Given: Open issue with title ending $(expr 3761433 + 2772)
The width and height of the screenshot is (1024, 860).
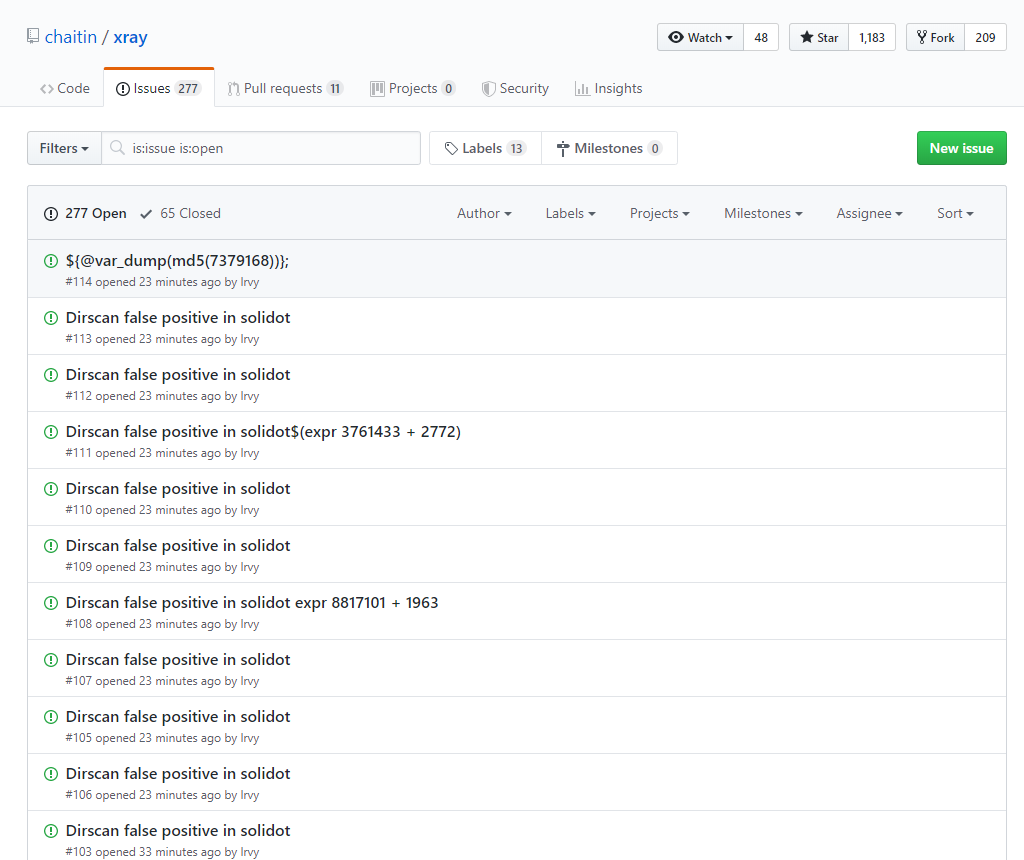Looking at the screenshot, I should click(x=263, y=432).
